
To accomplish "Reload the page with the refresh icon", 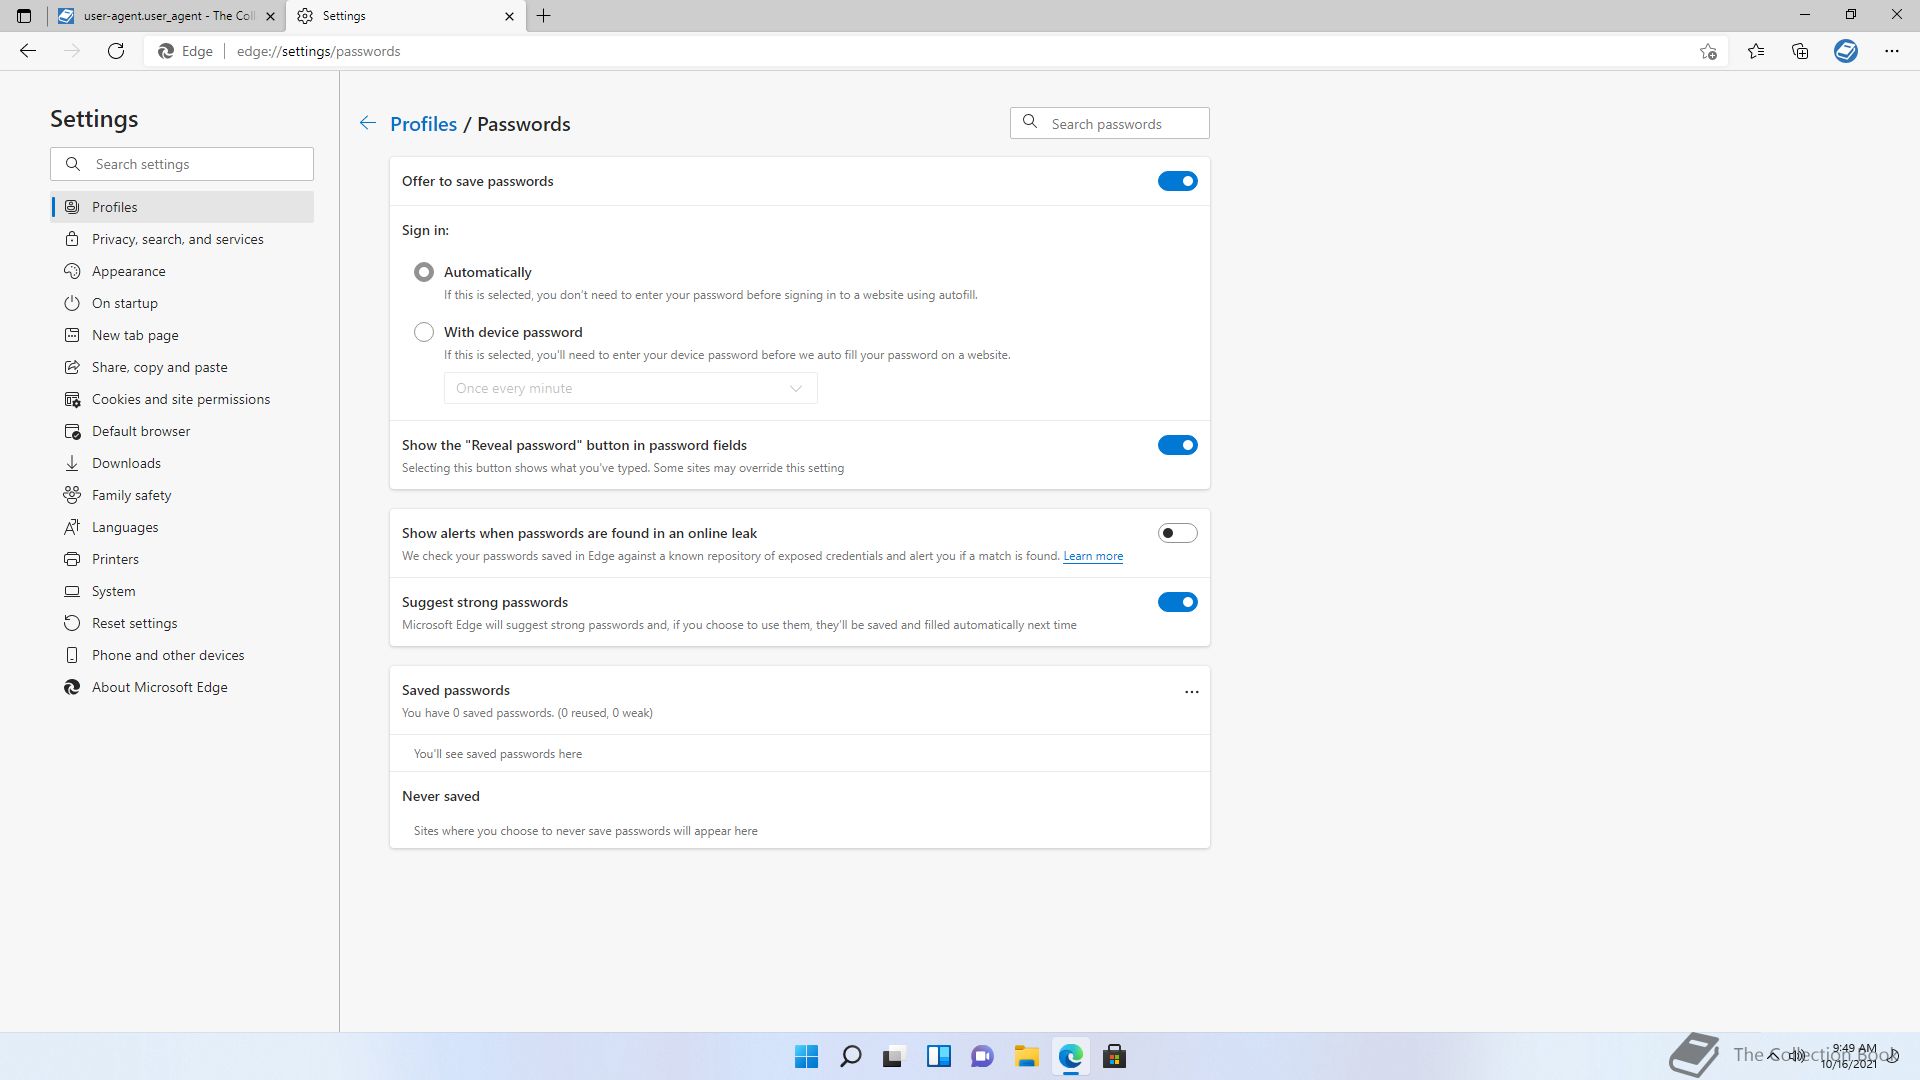I will (x=116, y=51).
